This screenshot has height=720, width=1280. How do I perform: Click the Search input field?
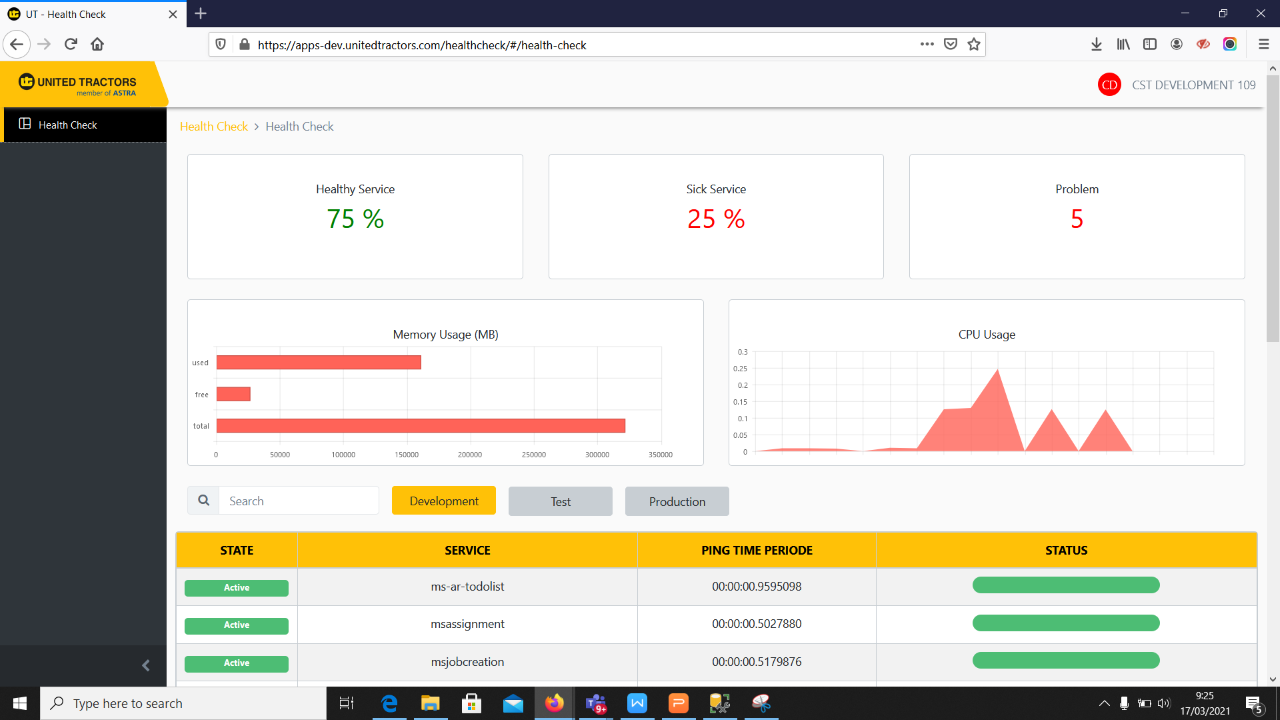299,501
